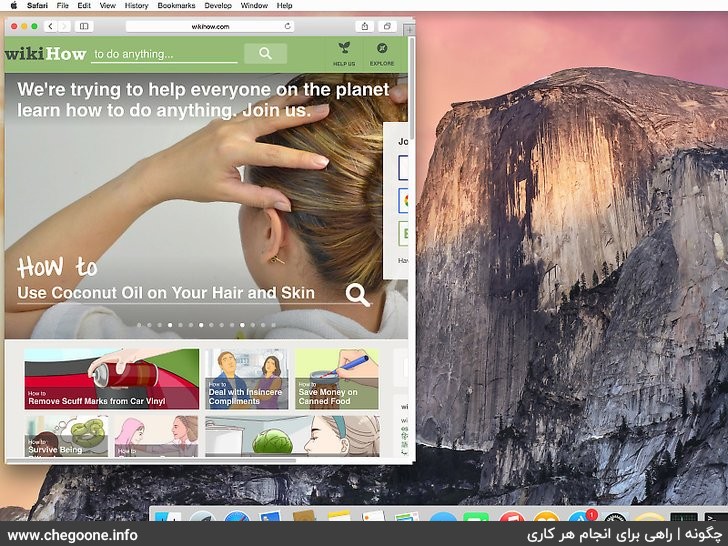Reload the wikihow.com page
Image resolution: width=728 pixels, height=546 pixels.
coord(287,26)
